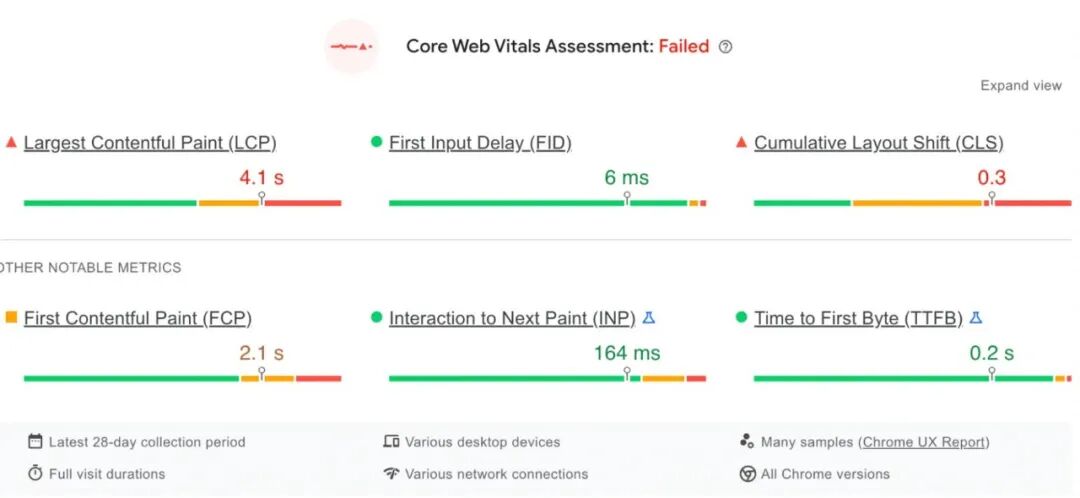Click the wifi network connections icon
Screen dimensions: 1080x498
click(x=391, y=474)
